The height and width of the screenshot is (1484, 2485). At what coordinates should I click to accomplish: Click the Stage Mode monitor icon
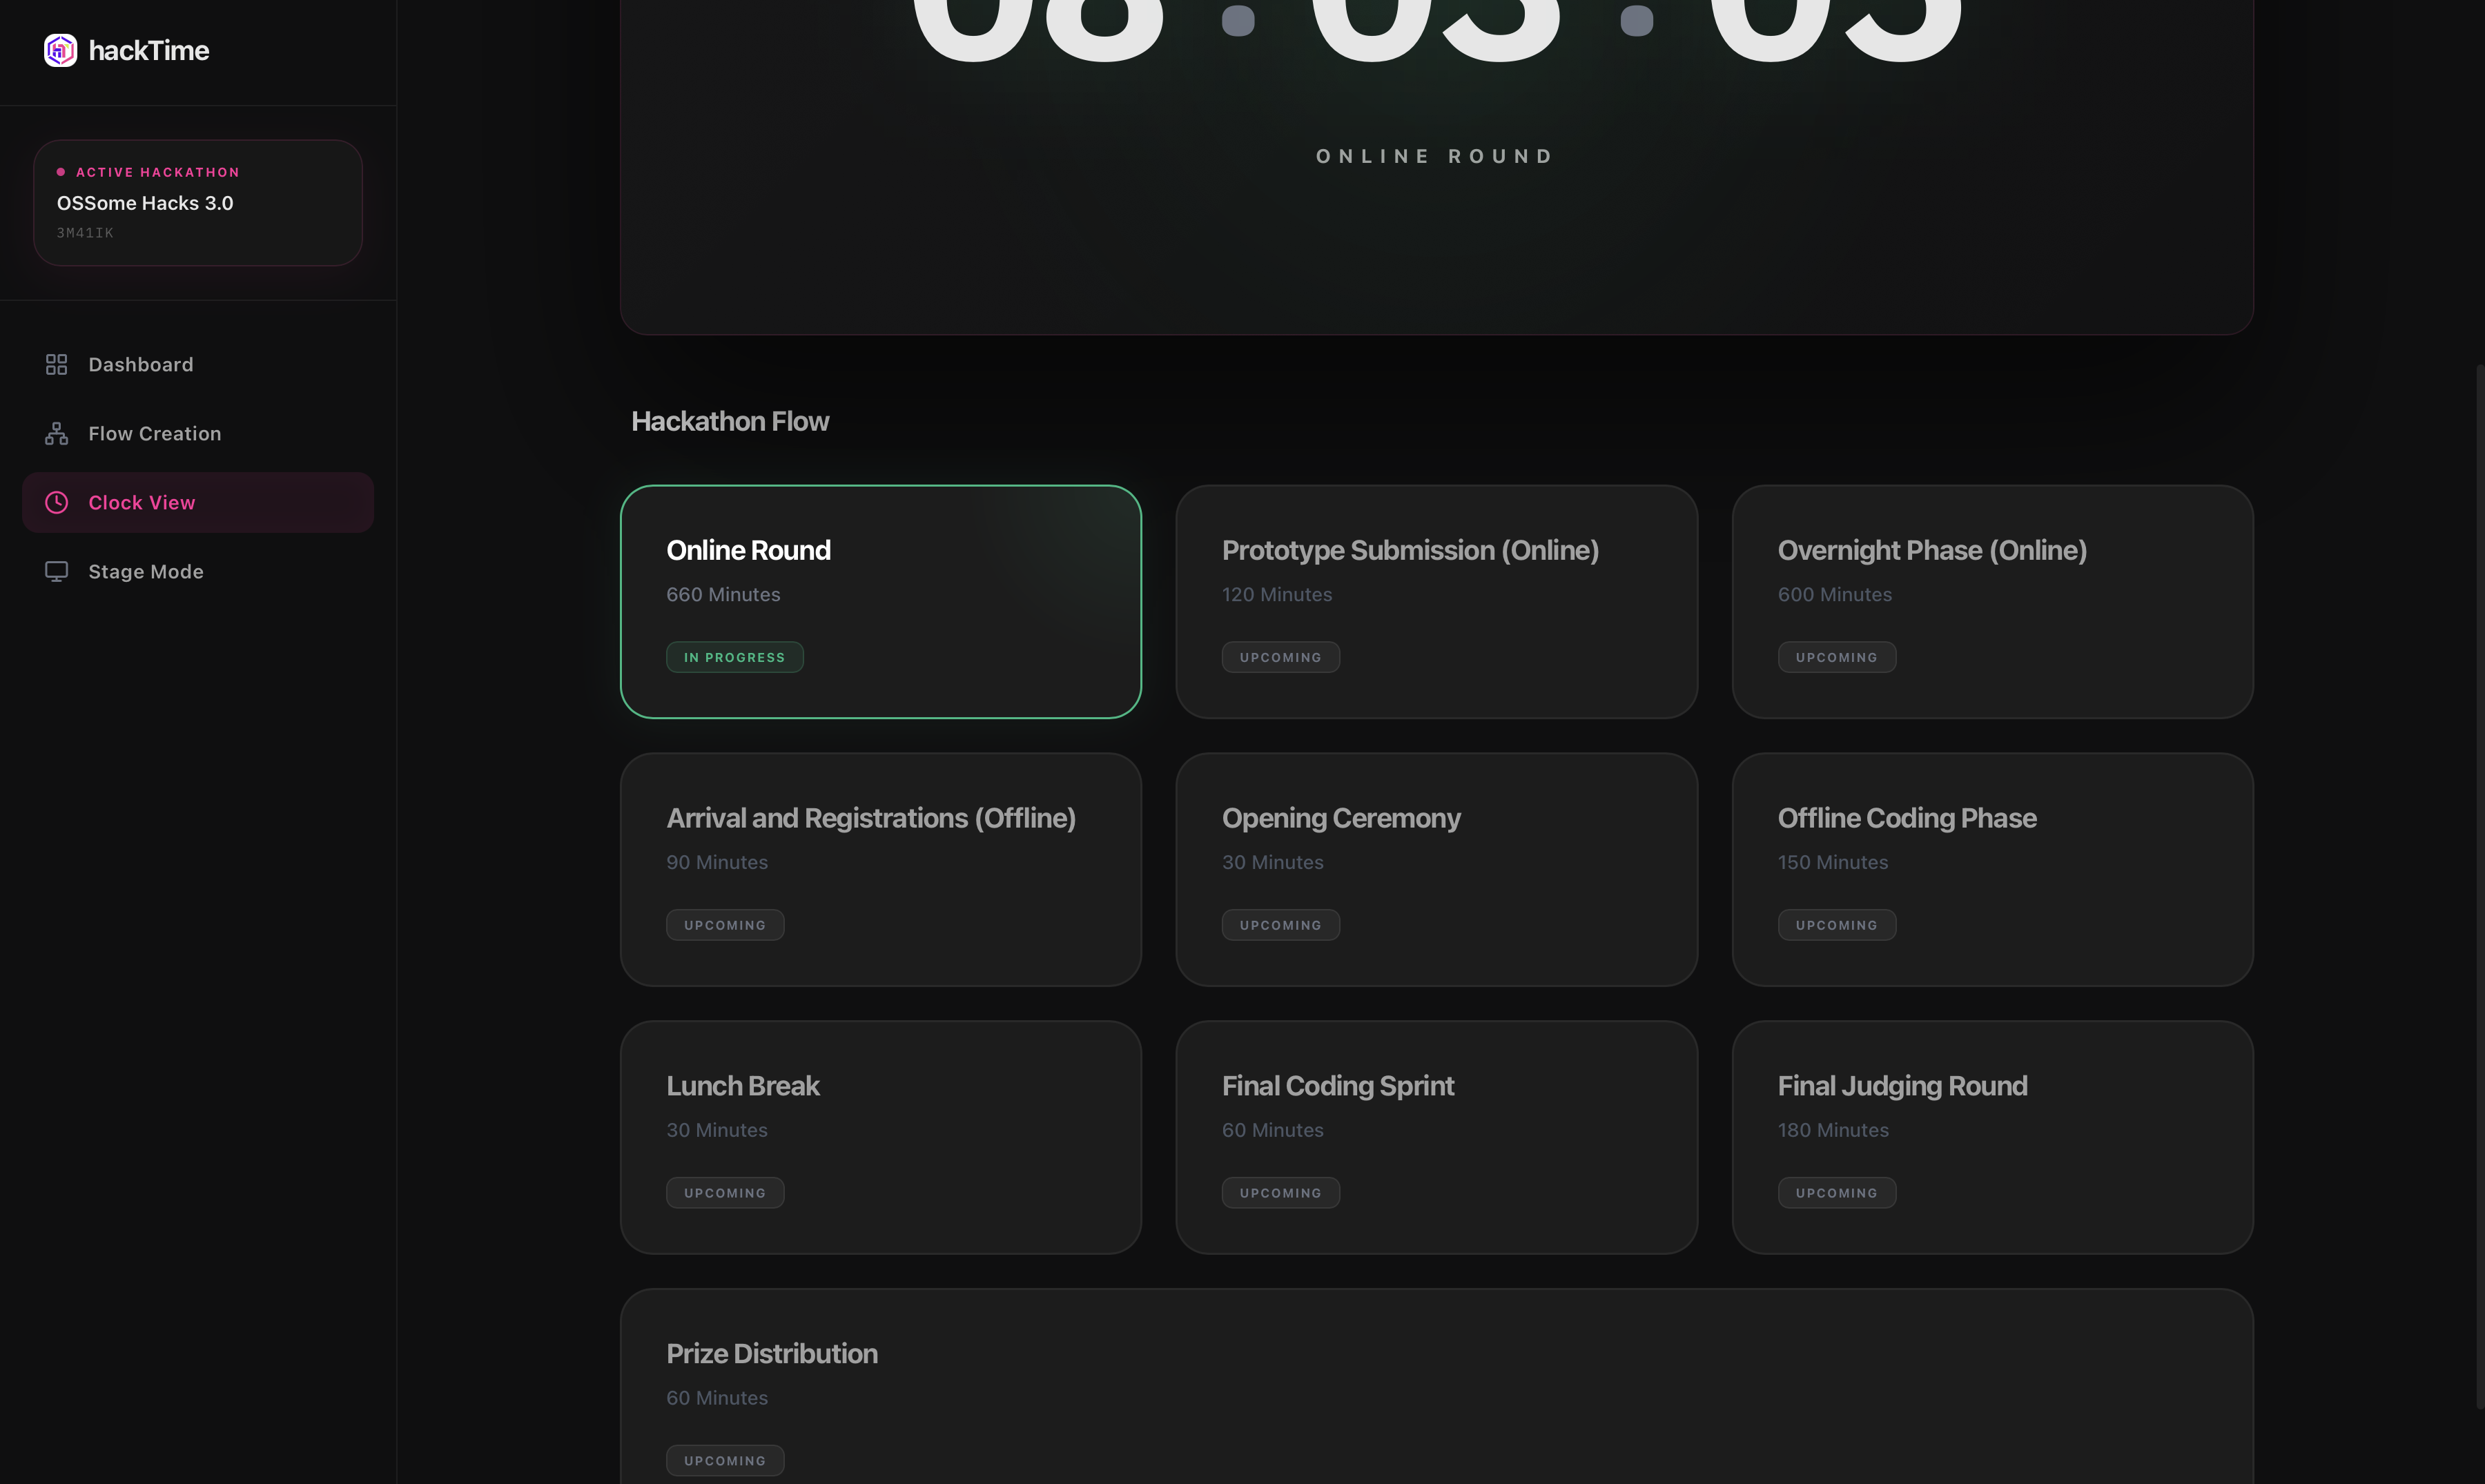(x=56, y=571)
